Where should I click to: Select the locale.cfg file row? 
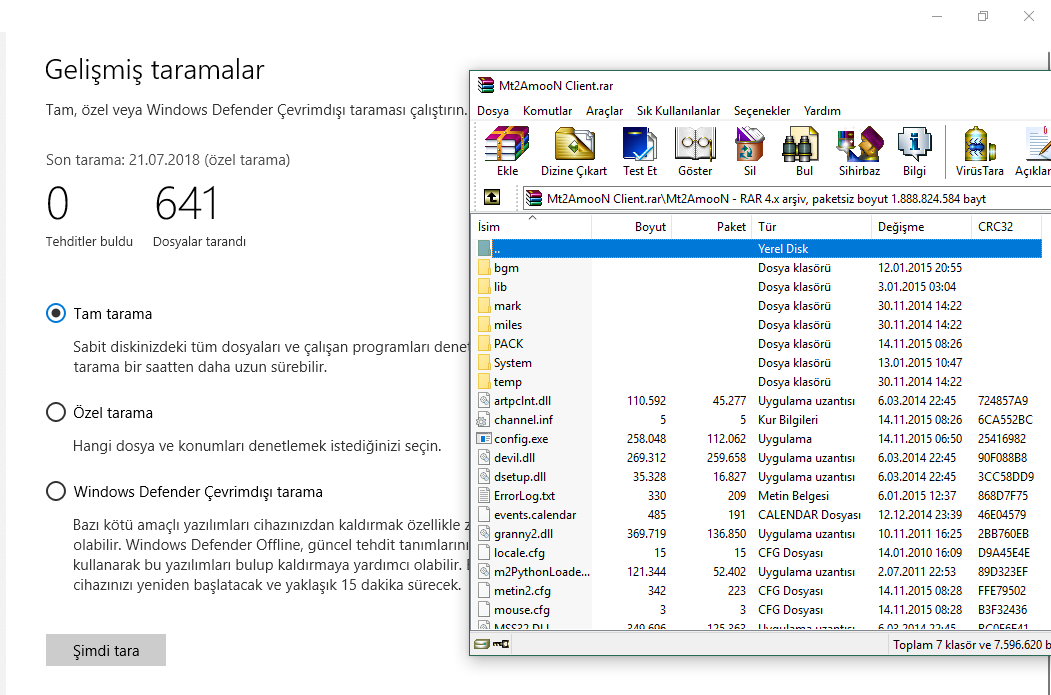(759, 553)
